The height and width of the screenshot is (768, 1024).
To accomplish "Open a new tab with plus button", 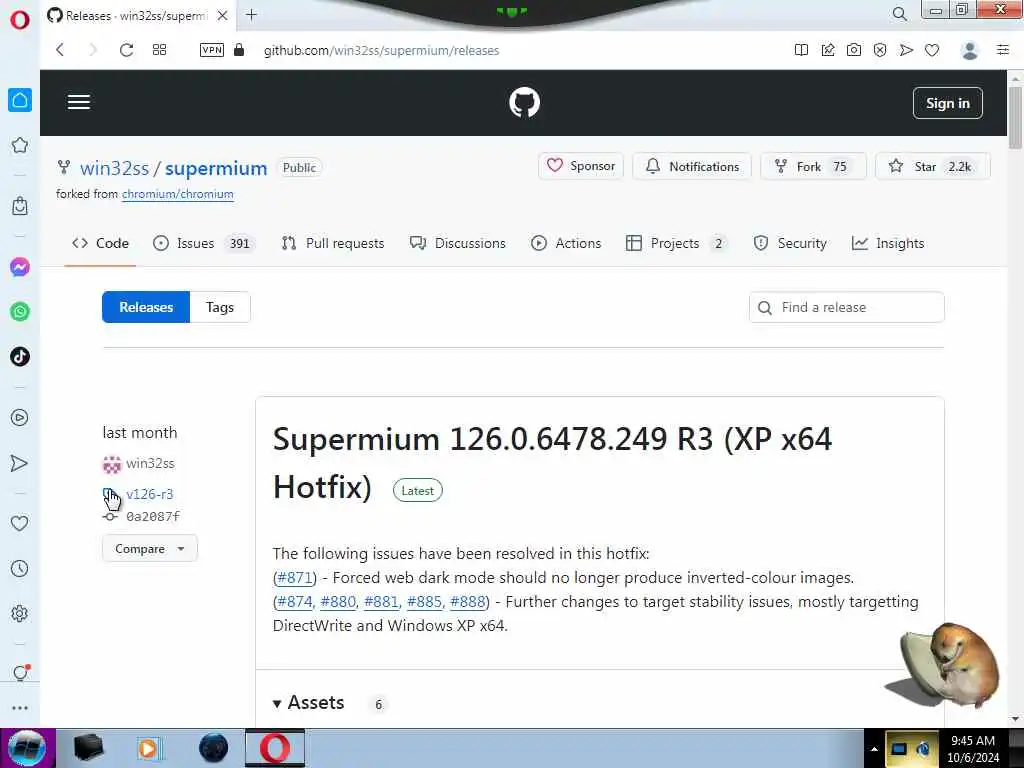I will (251, 15).
